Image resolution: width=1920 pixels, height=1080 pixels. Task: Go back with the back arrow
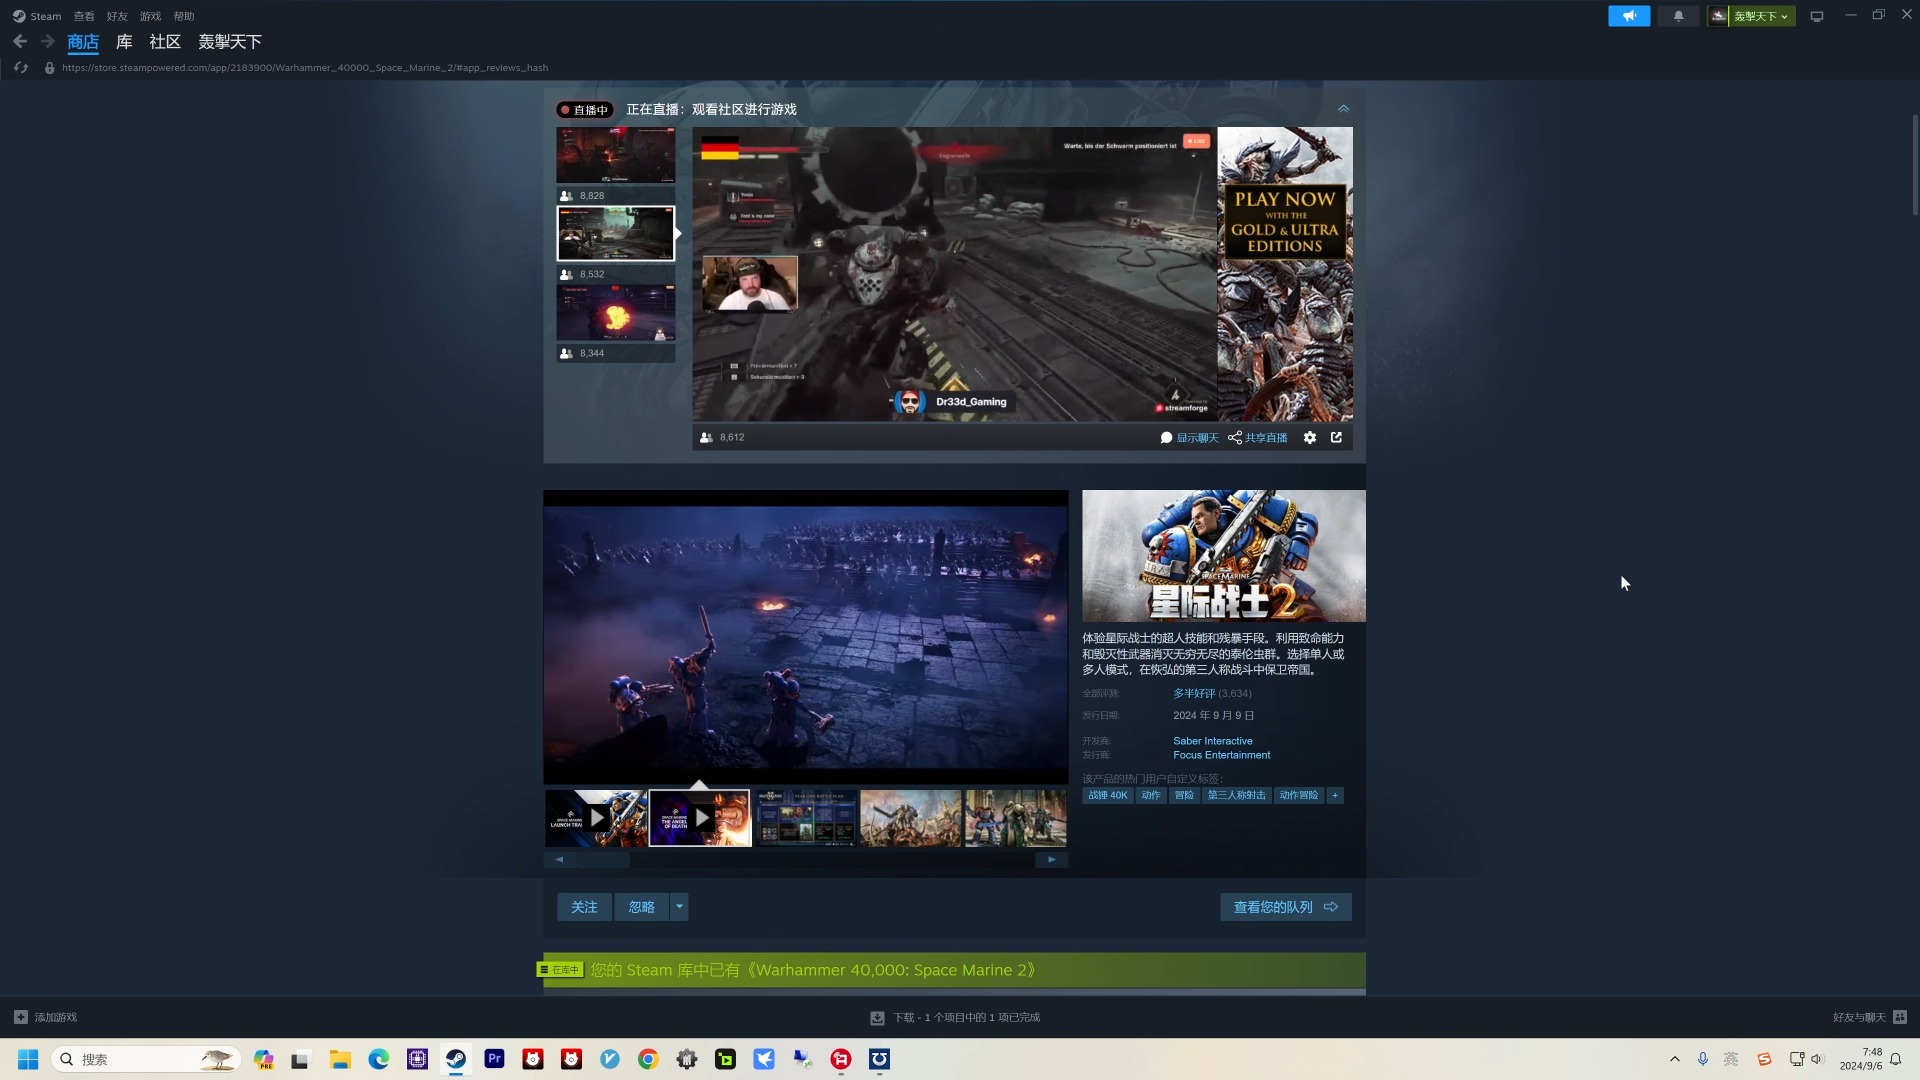pos(20,41)
